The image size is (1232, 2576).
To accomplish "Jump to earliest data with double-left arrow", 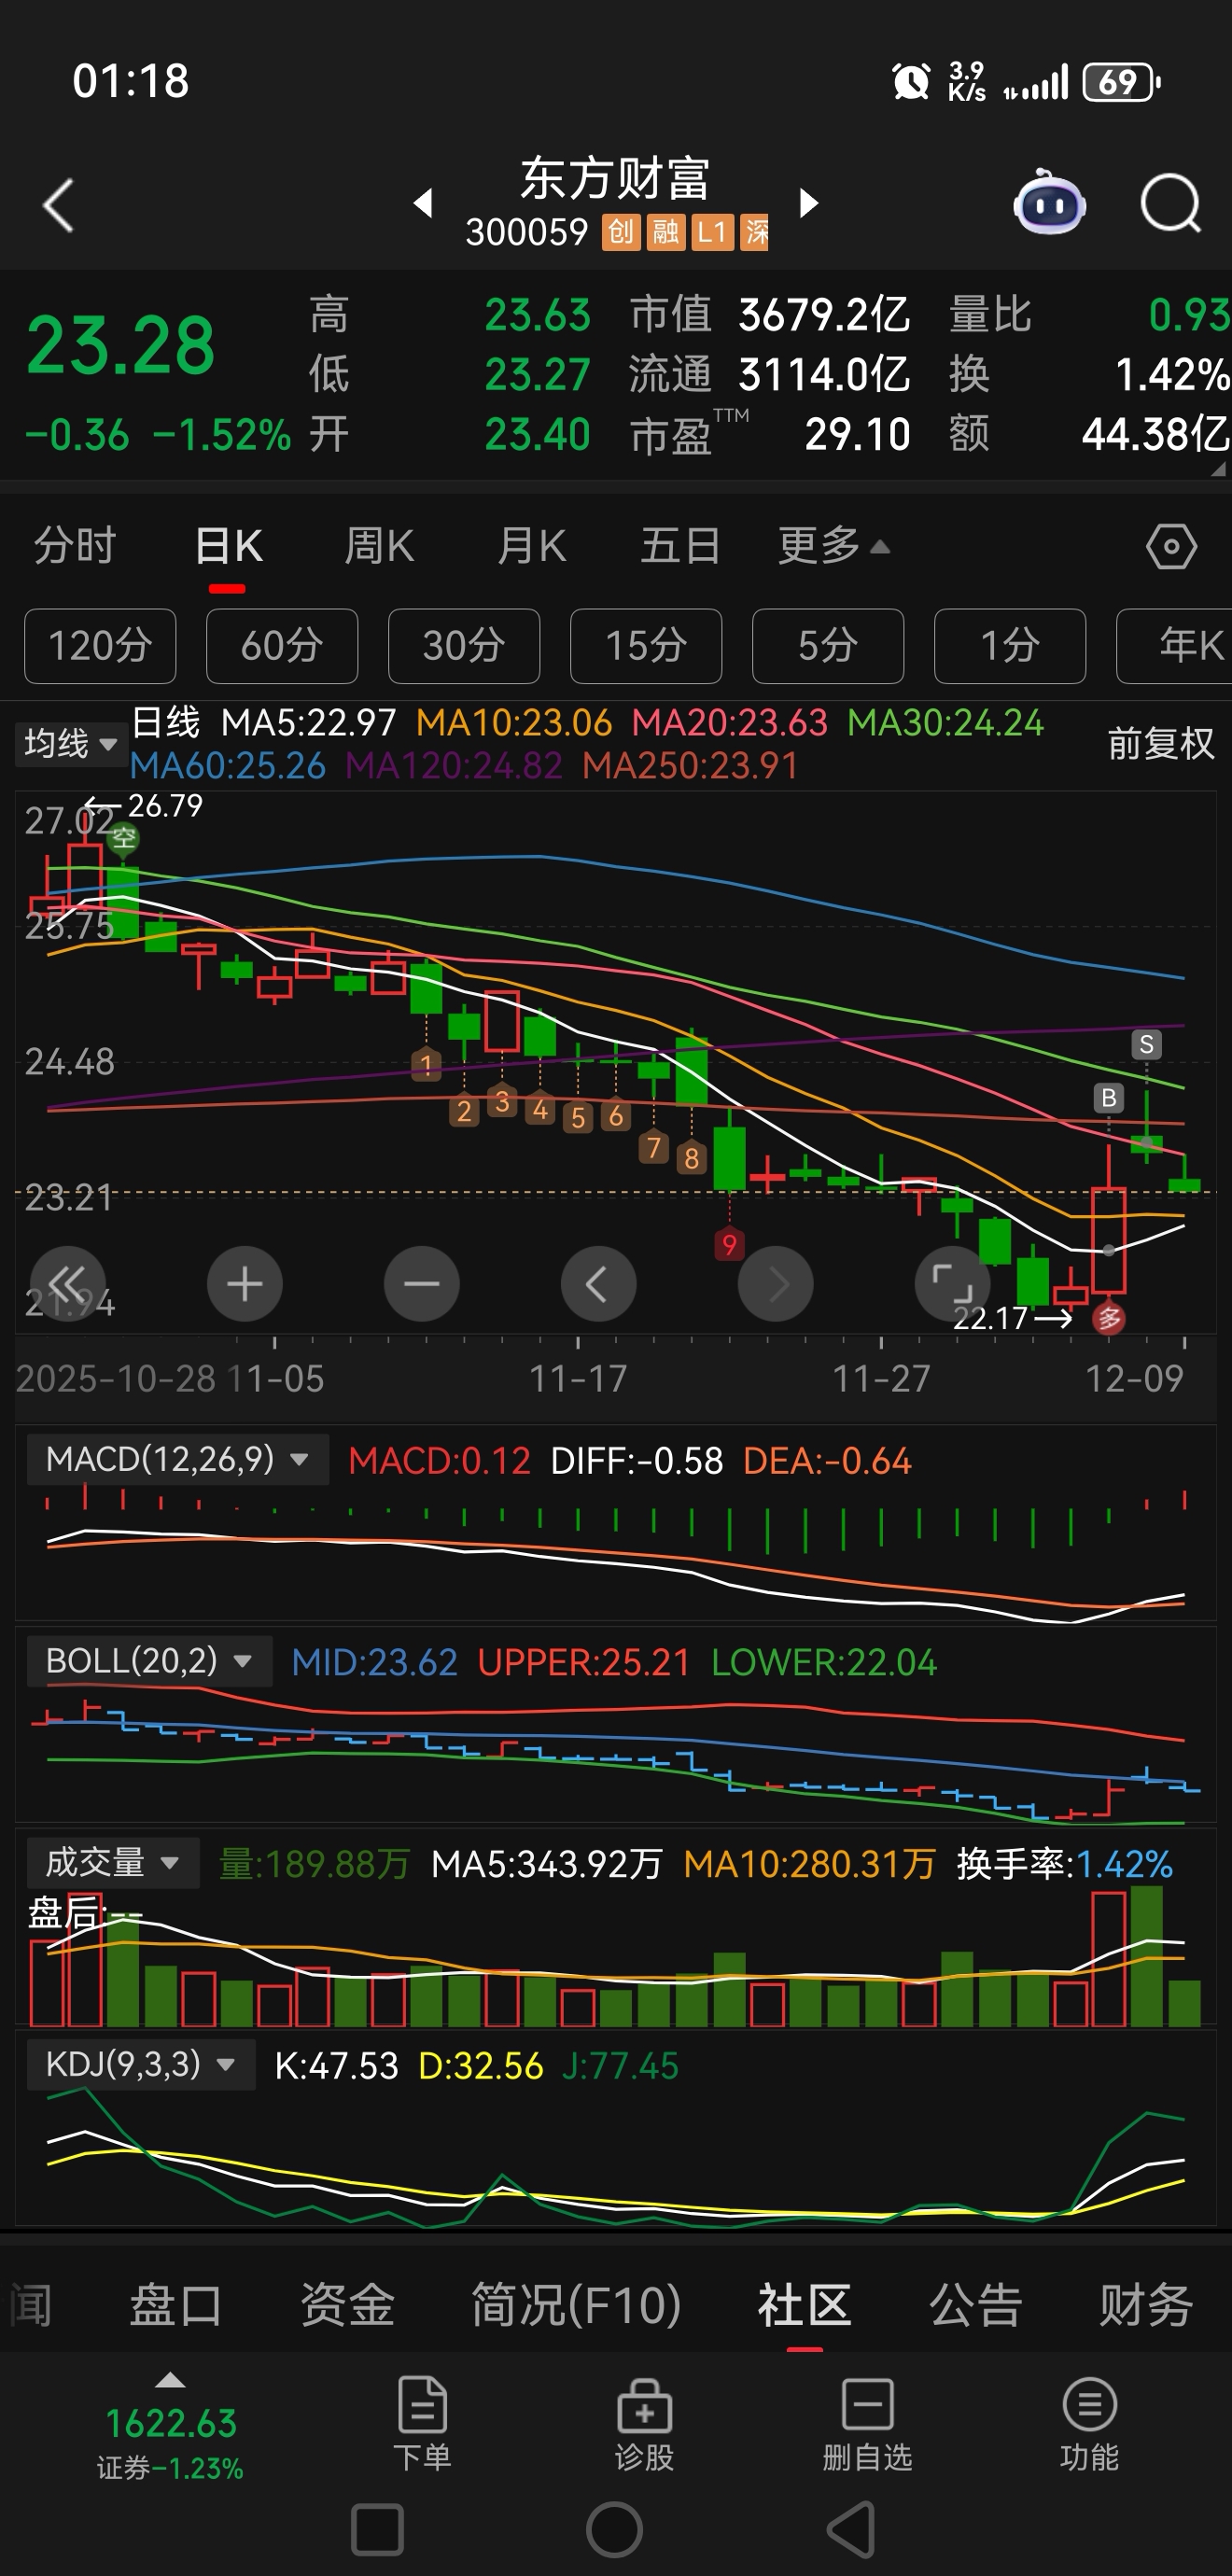I will (68, 1284).
